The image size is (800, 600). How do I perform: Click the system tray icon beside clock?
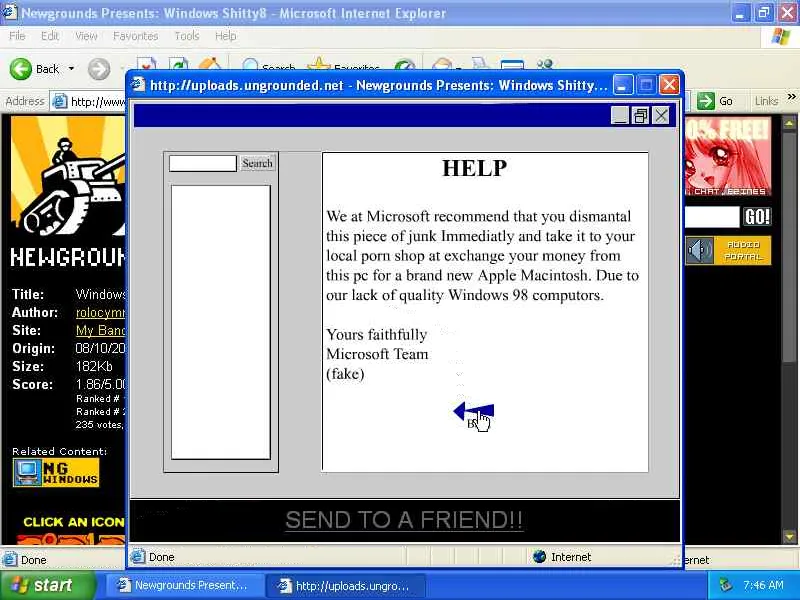(725, 585)
